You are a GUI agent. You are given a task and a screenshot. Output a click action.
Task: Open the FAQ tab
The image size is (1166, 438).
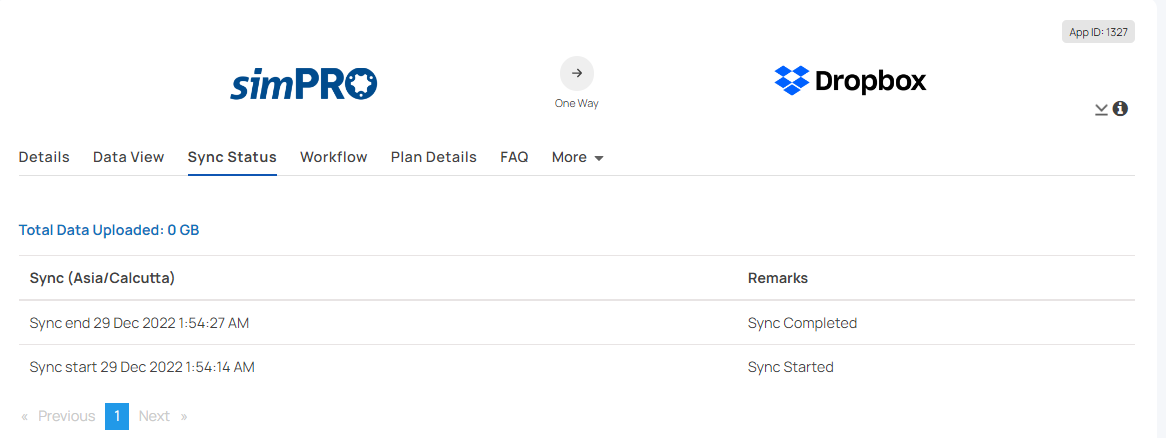point(515,157)
